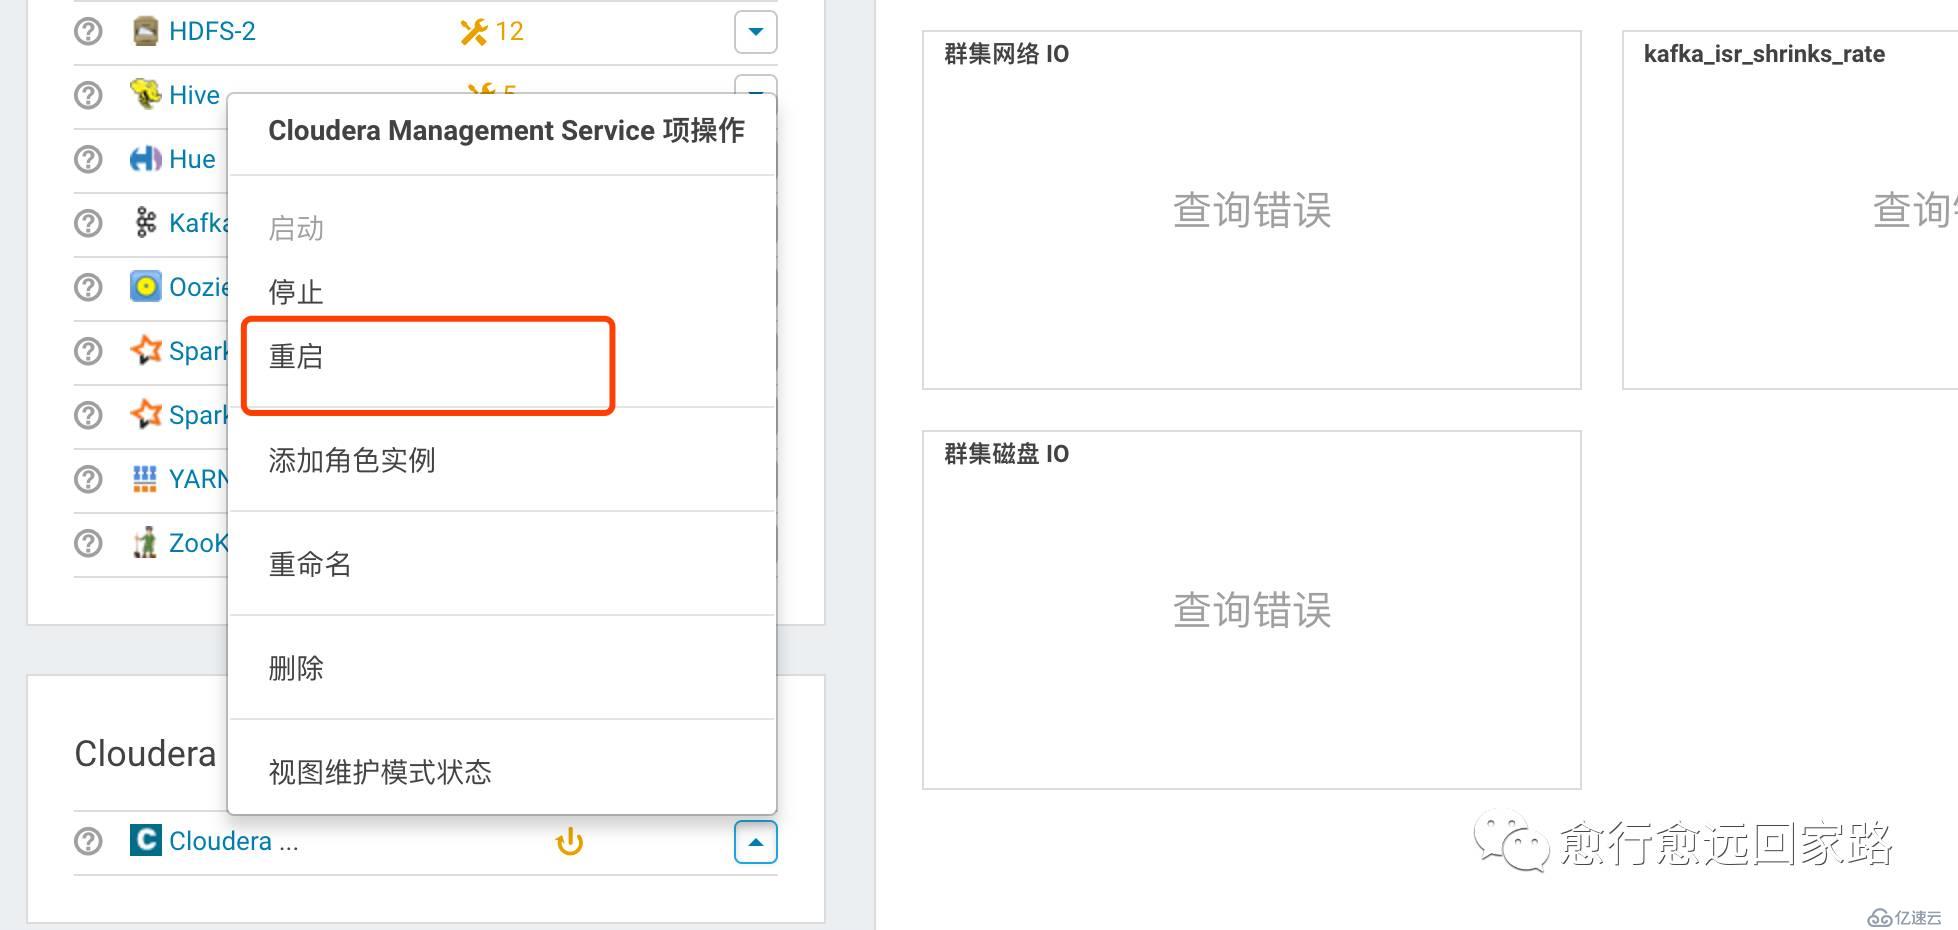The height and width of the screenshot is (930, 1958).
Task: Click the health status icon beside ZooKeeper
Action: (88, 543)
